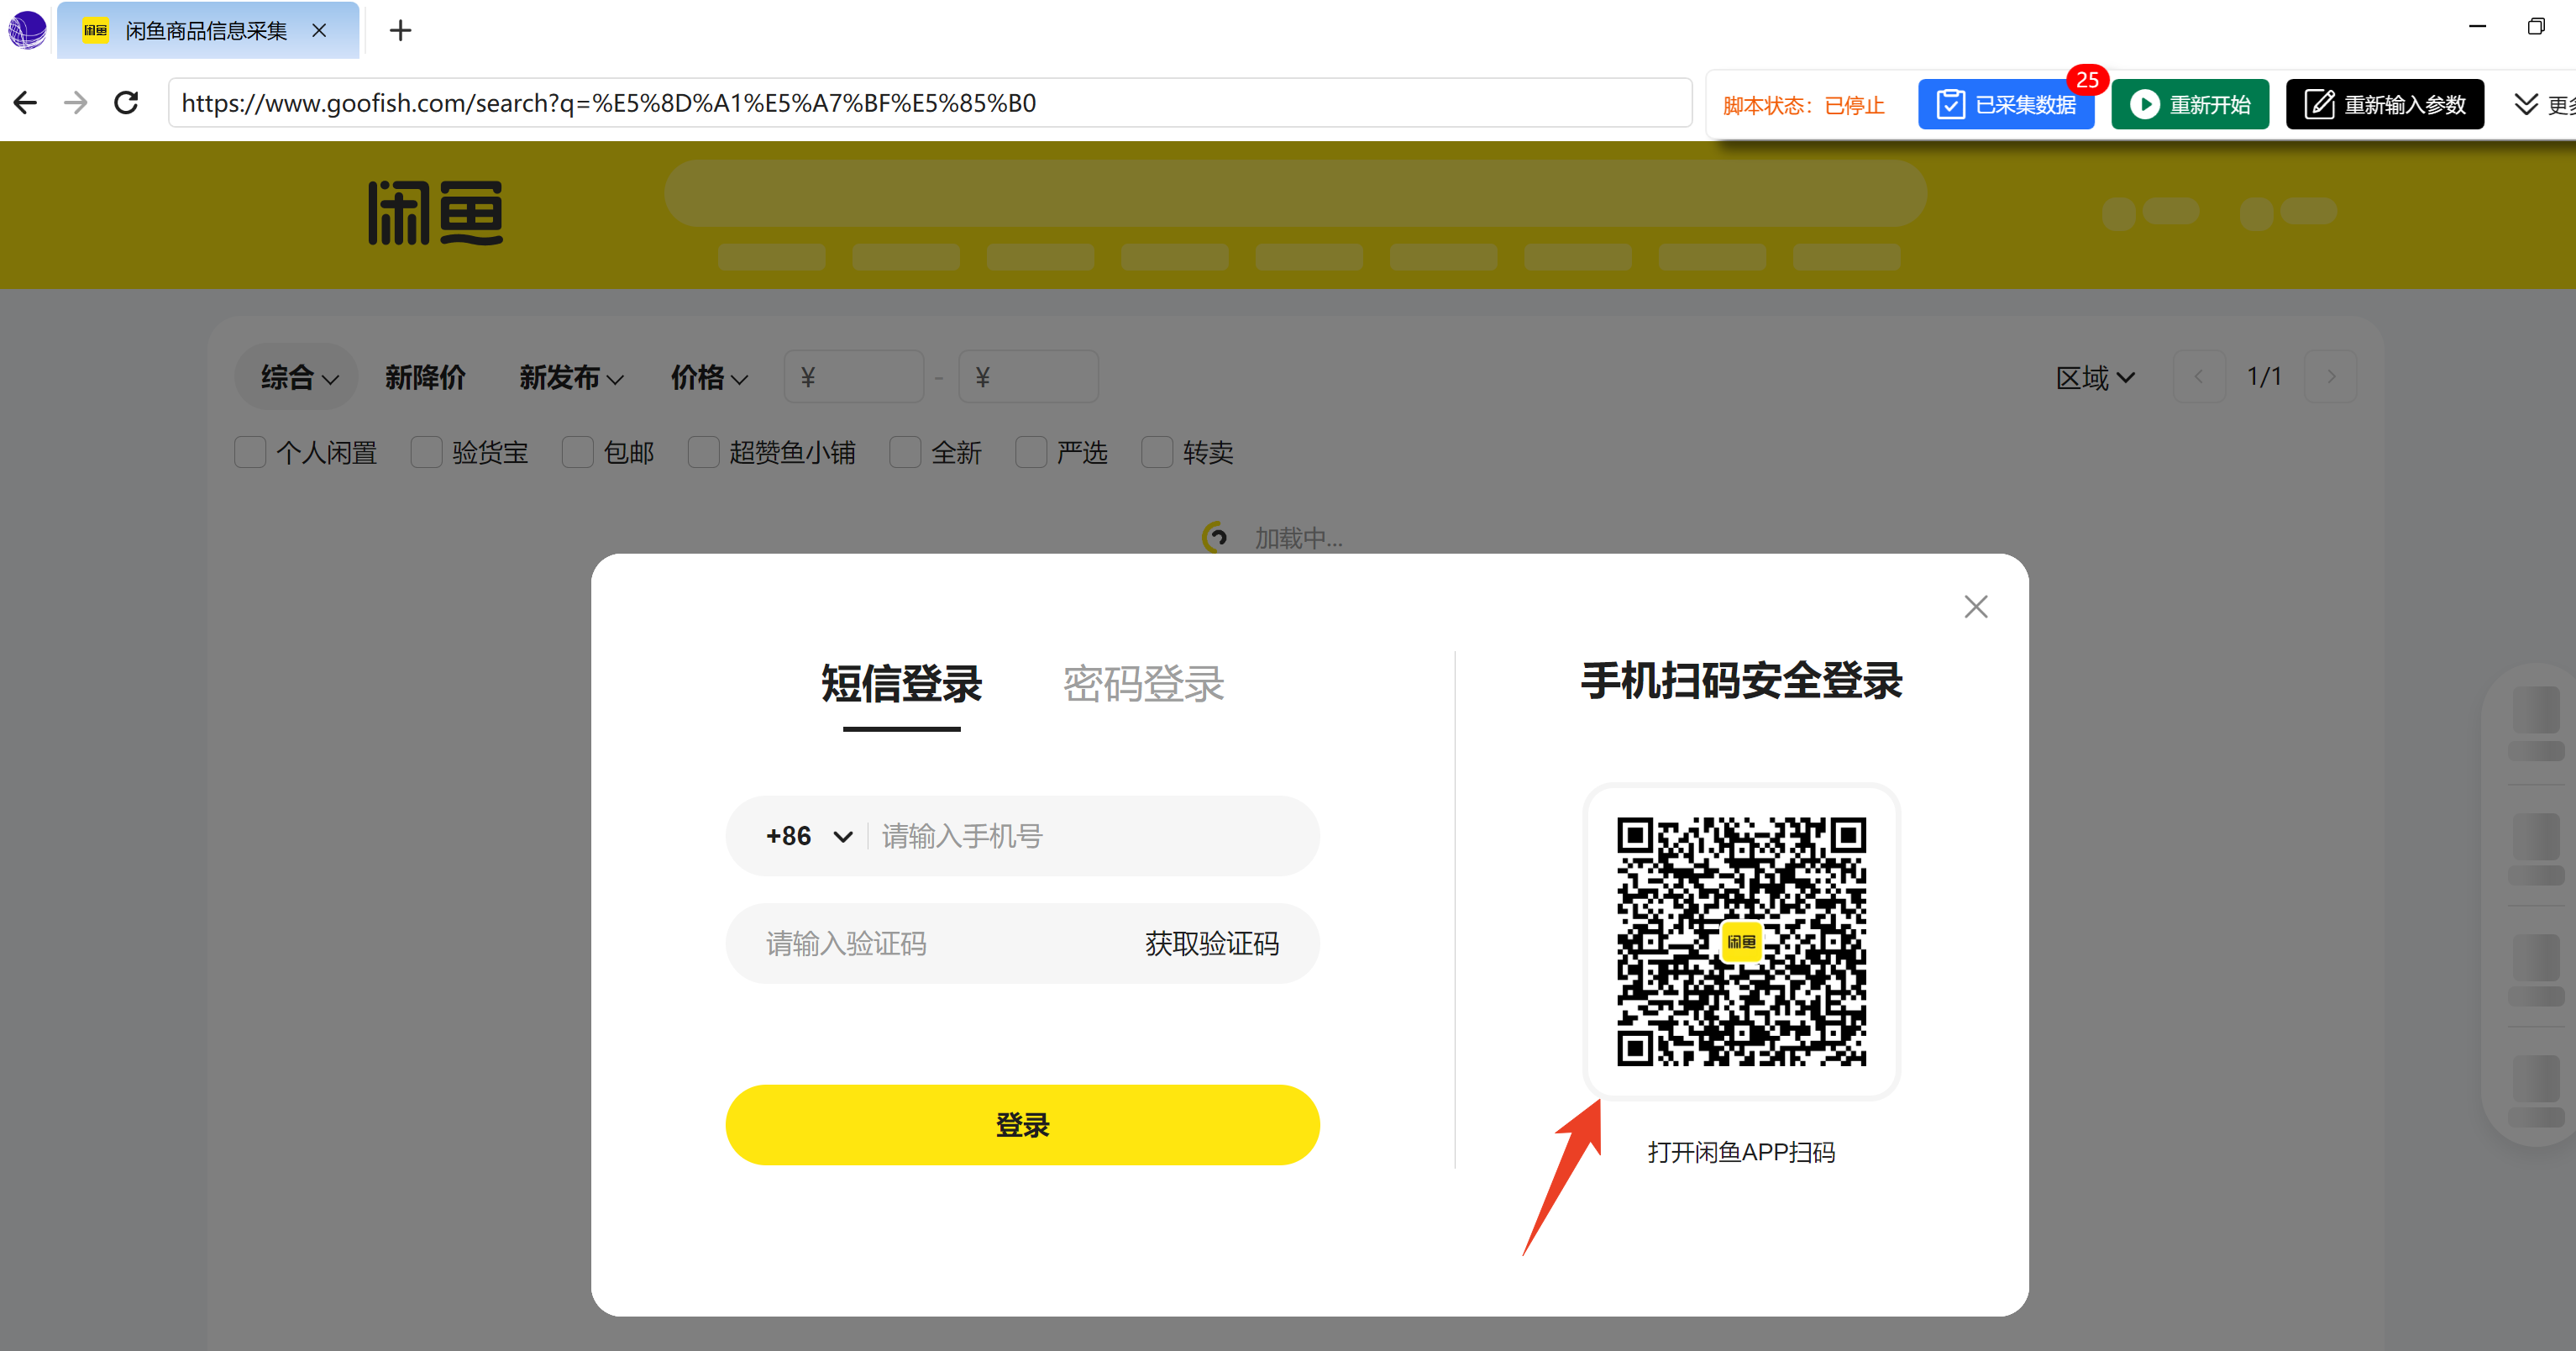The image size is (2576, 1351).
Task: Reload the page with the refresh icon
Action: 126,103
